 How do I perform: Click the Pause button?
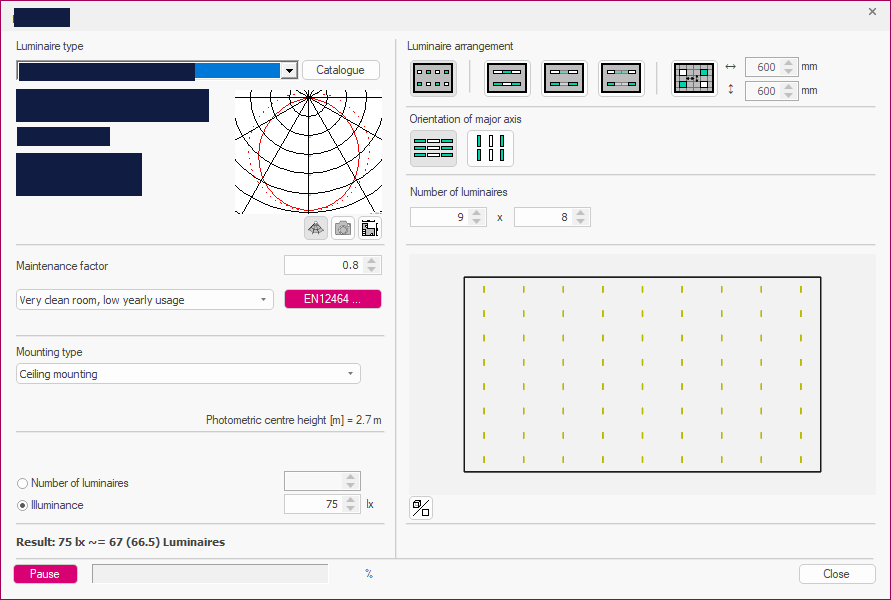tap(45, 574)
